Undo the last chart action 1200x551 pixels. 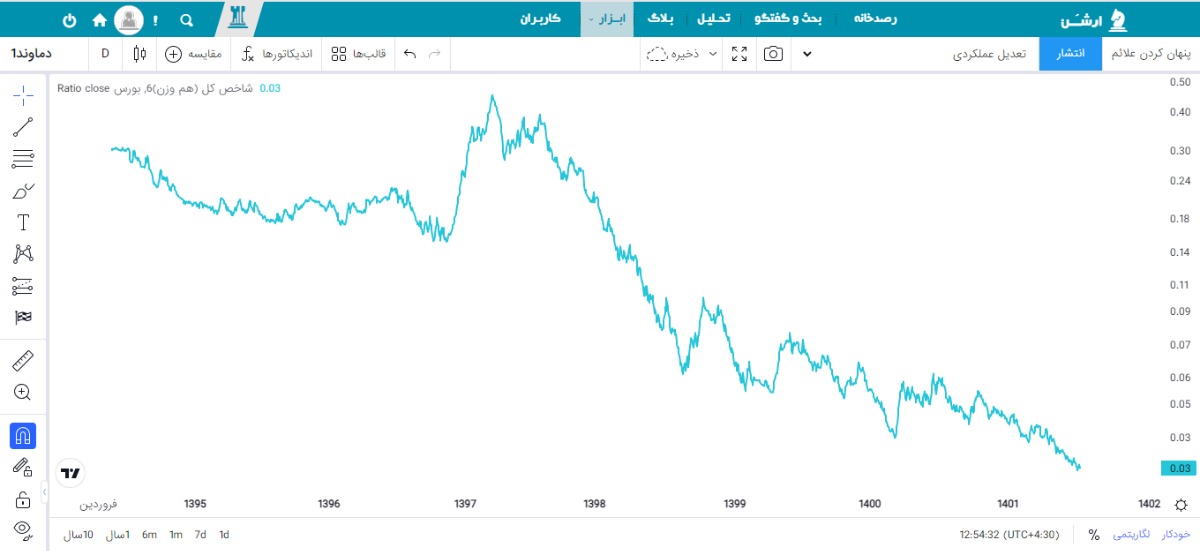pos(409,54)
